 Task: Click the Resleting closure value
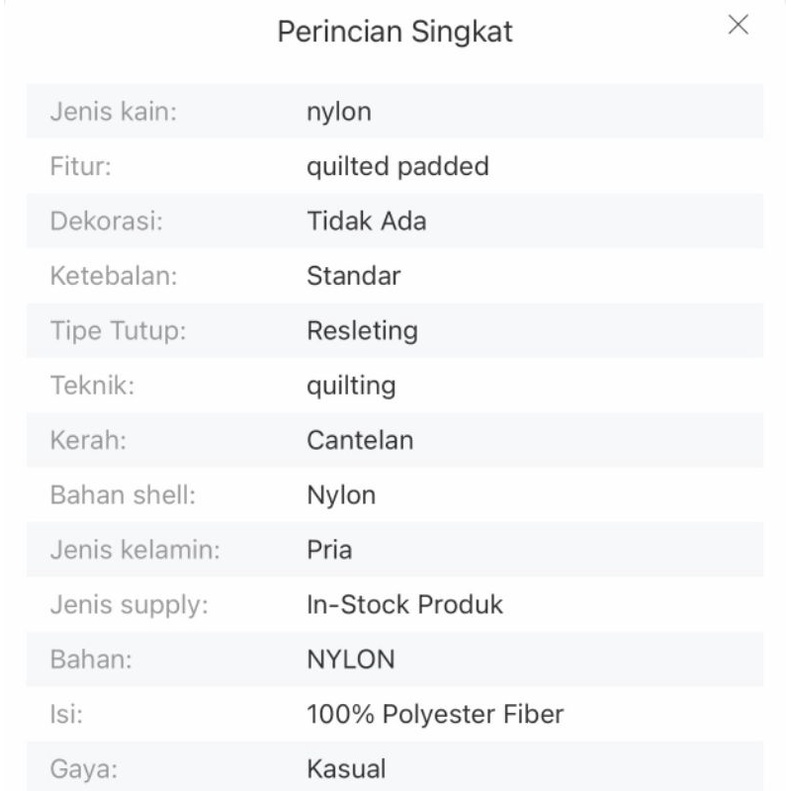[x=362, y=330]
